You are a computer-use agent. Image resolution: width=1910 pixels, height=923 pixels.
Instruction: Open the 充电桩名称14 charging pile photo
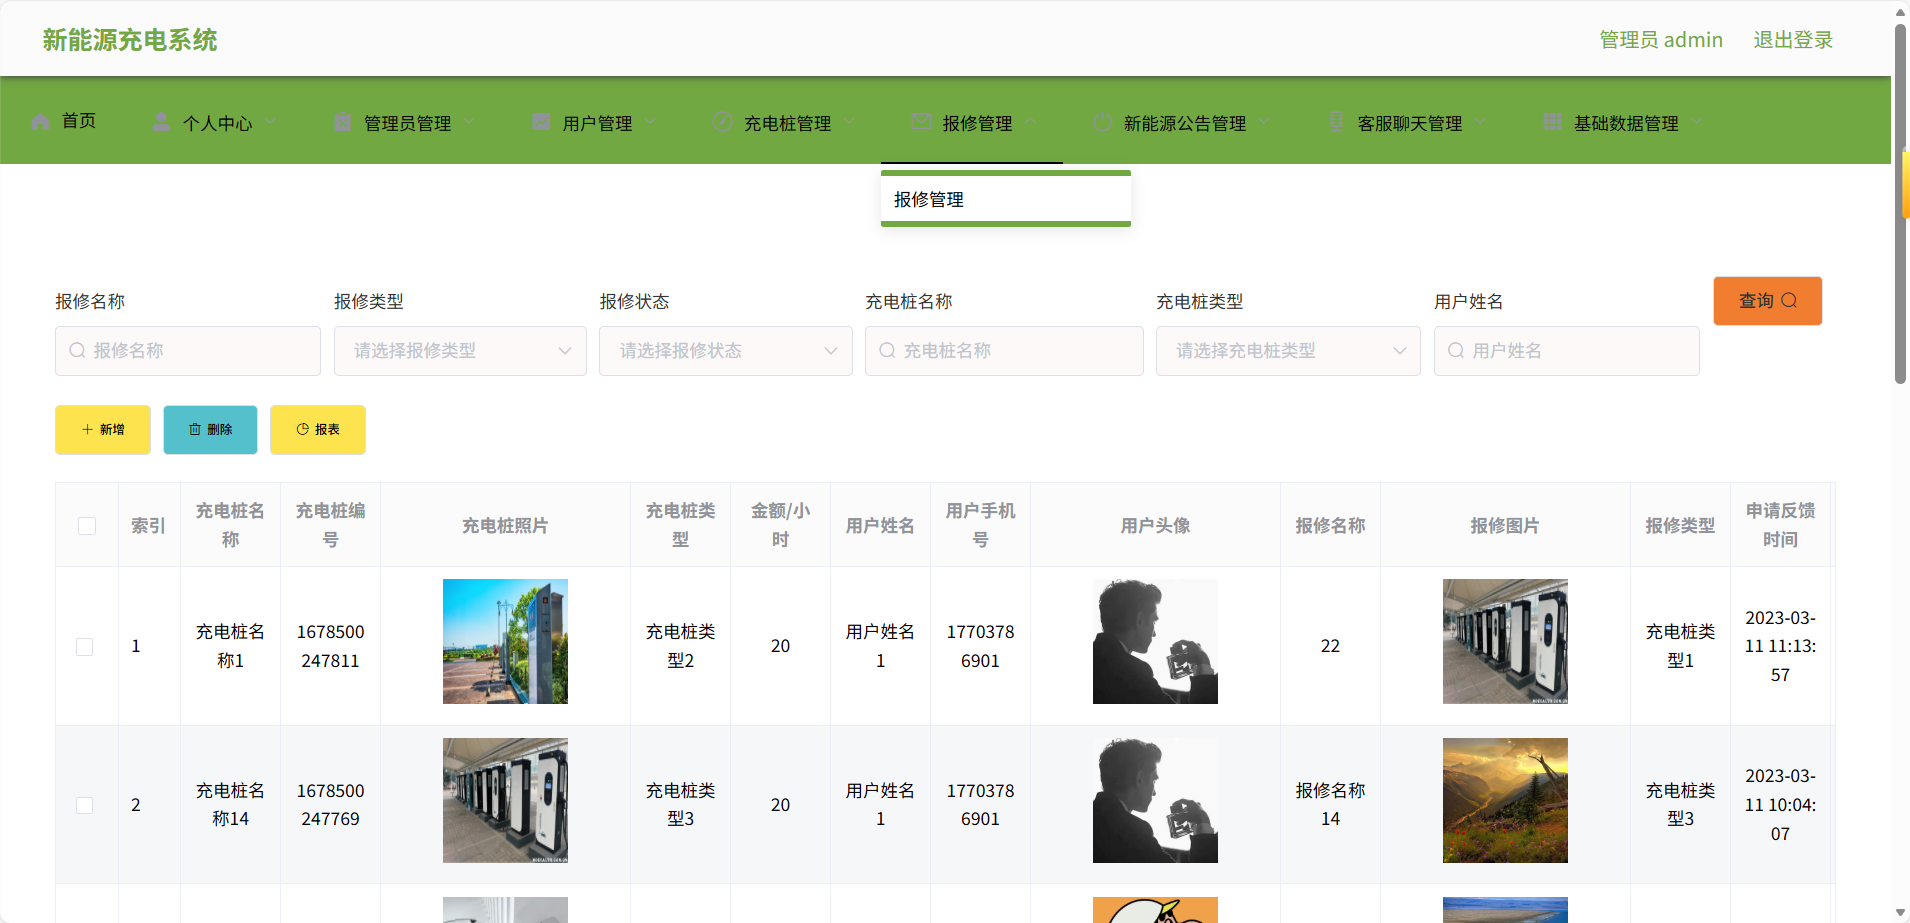point(505,801)
